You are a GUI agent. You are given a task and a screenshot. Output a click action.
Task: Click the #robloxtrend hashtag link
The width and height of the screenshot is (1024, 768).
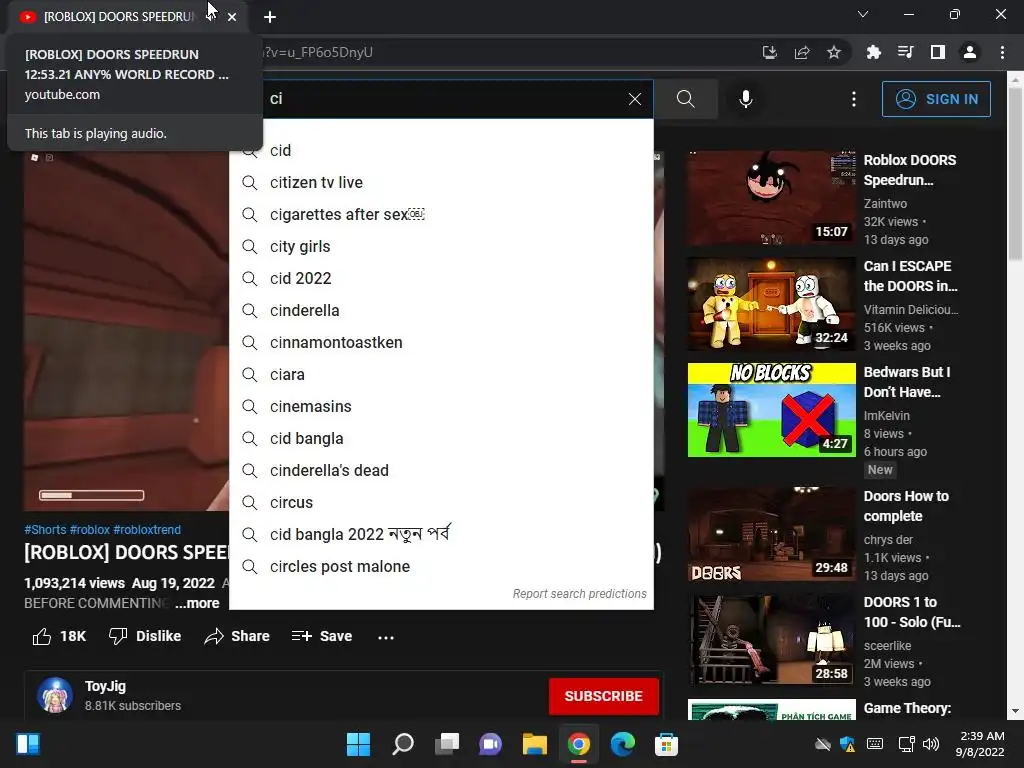(147, 530)
